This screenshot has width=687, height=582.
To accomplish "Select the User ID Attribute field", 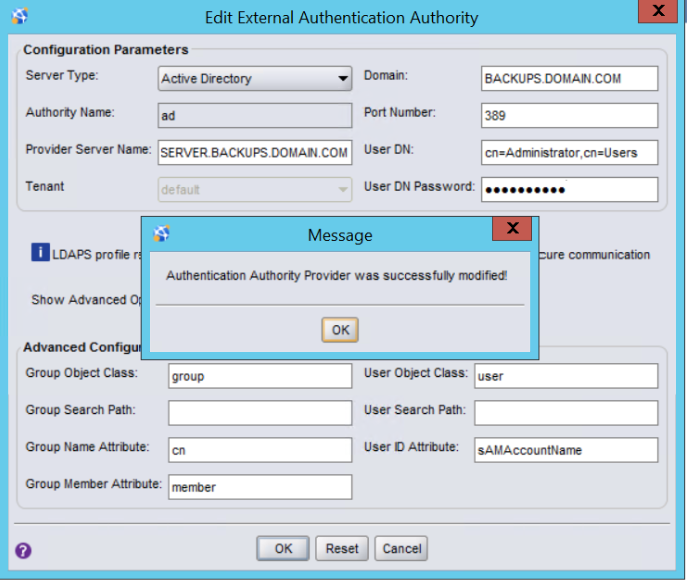I will pos(566,450).
